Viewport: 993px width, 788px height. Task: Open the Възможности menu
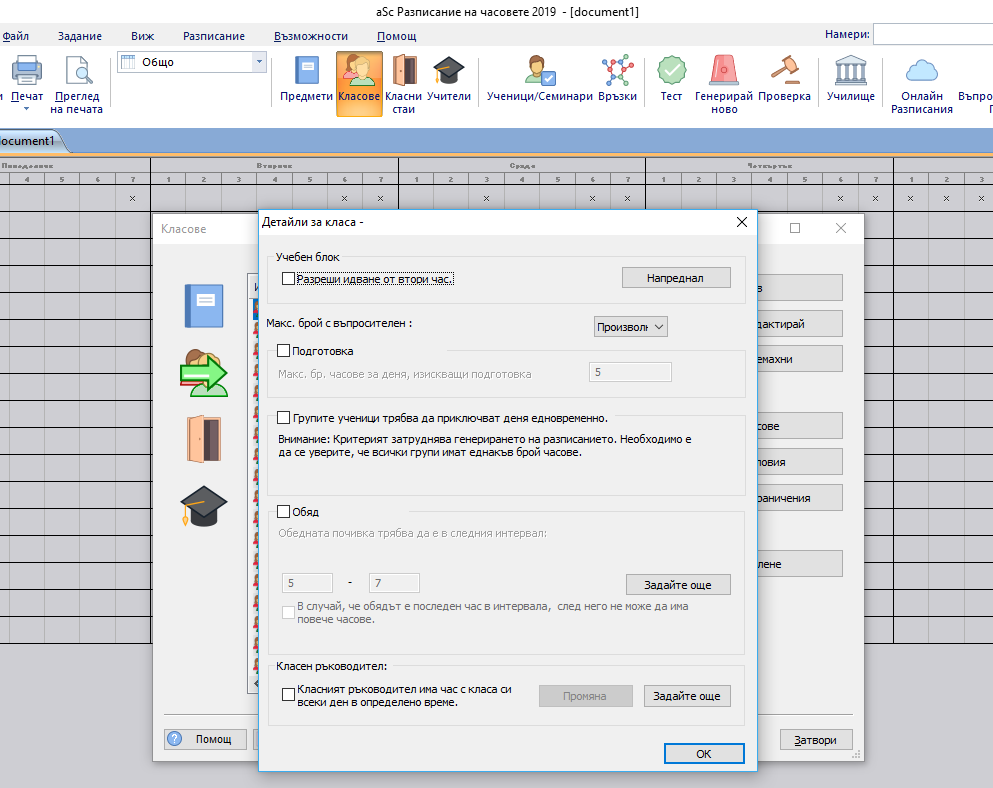311,36
